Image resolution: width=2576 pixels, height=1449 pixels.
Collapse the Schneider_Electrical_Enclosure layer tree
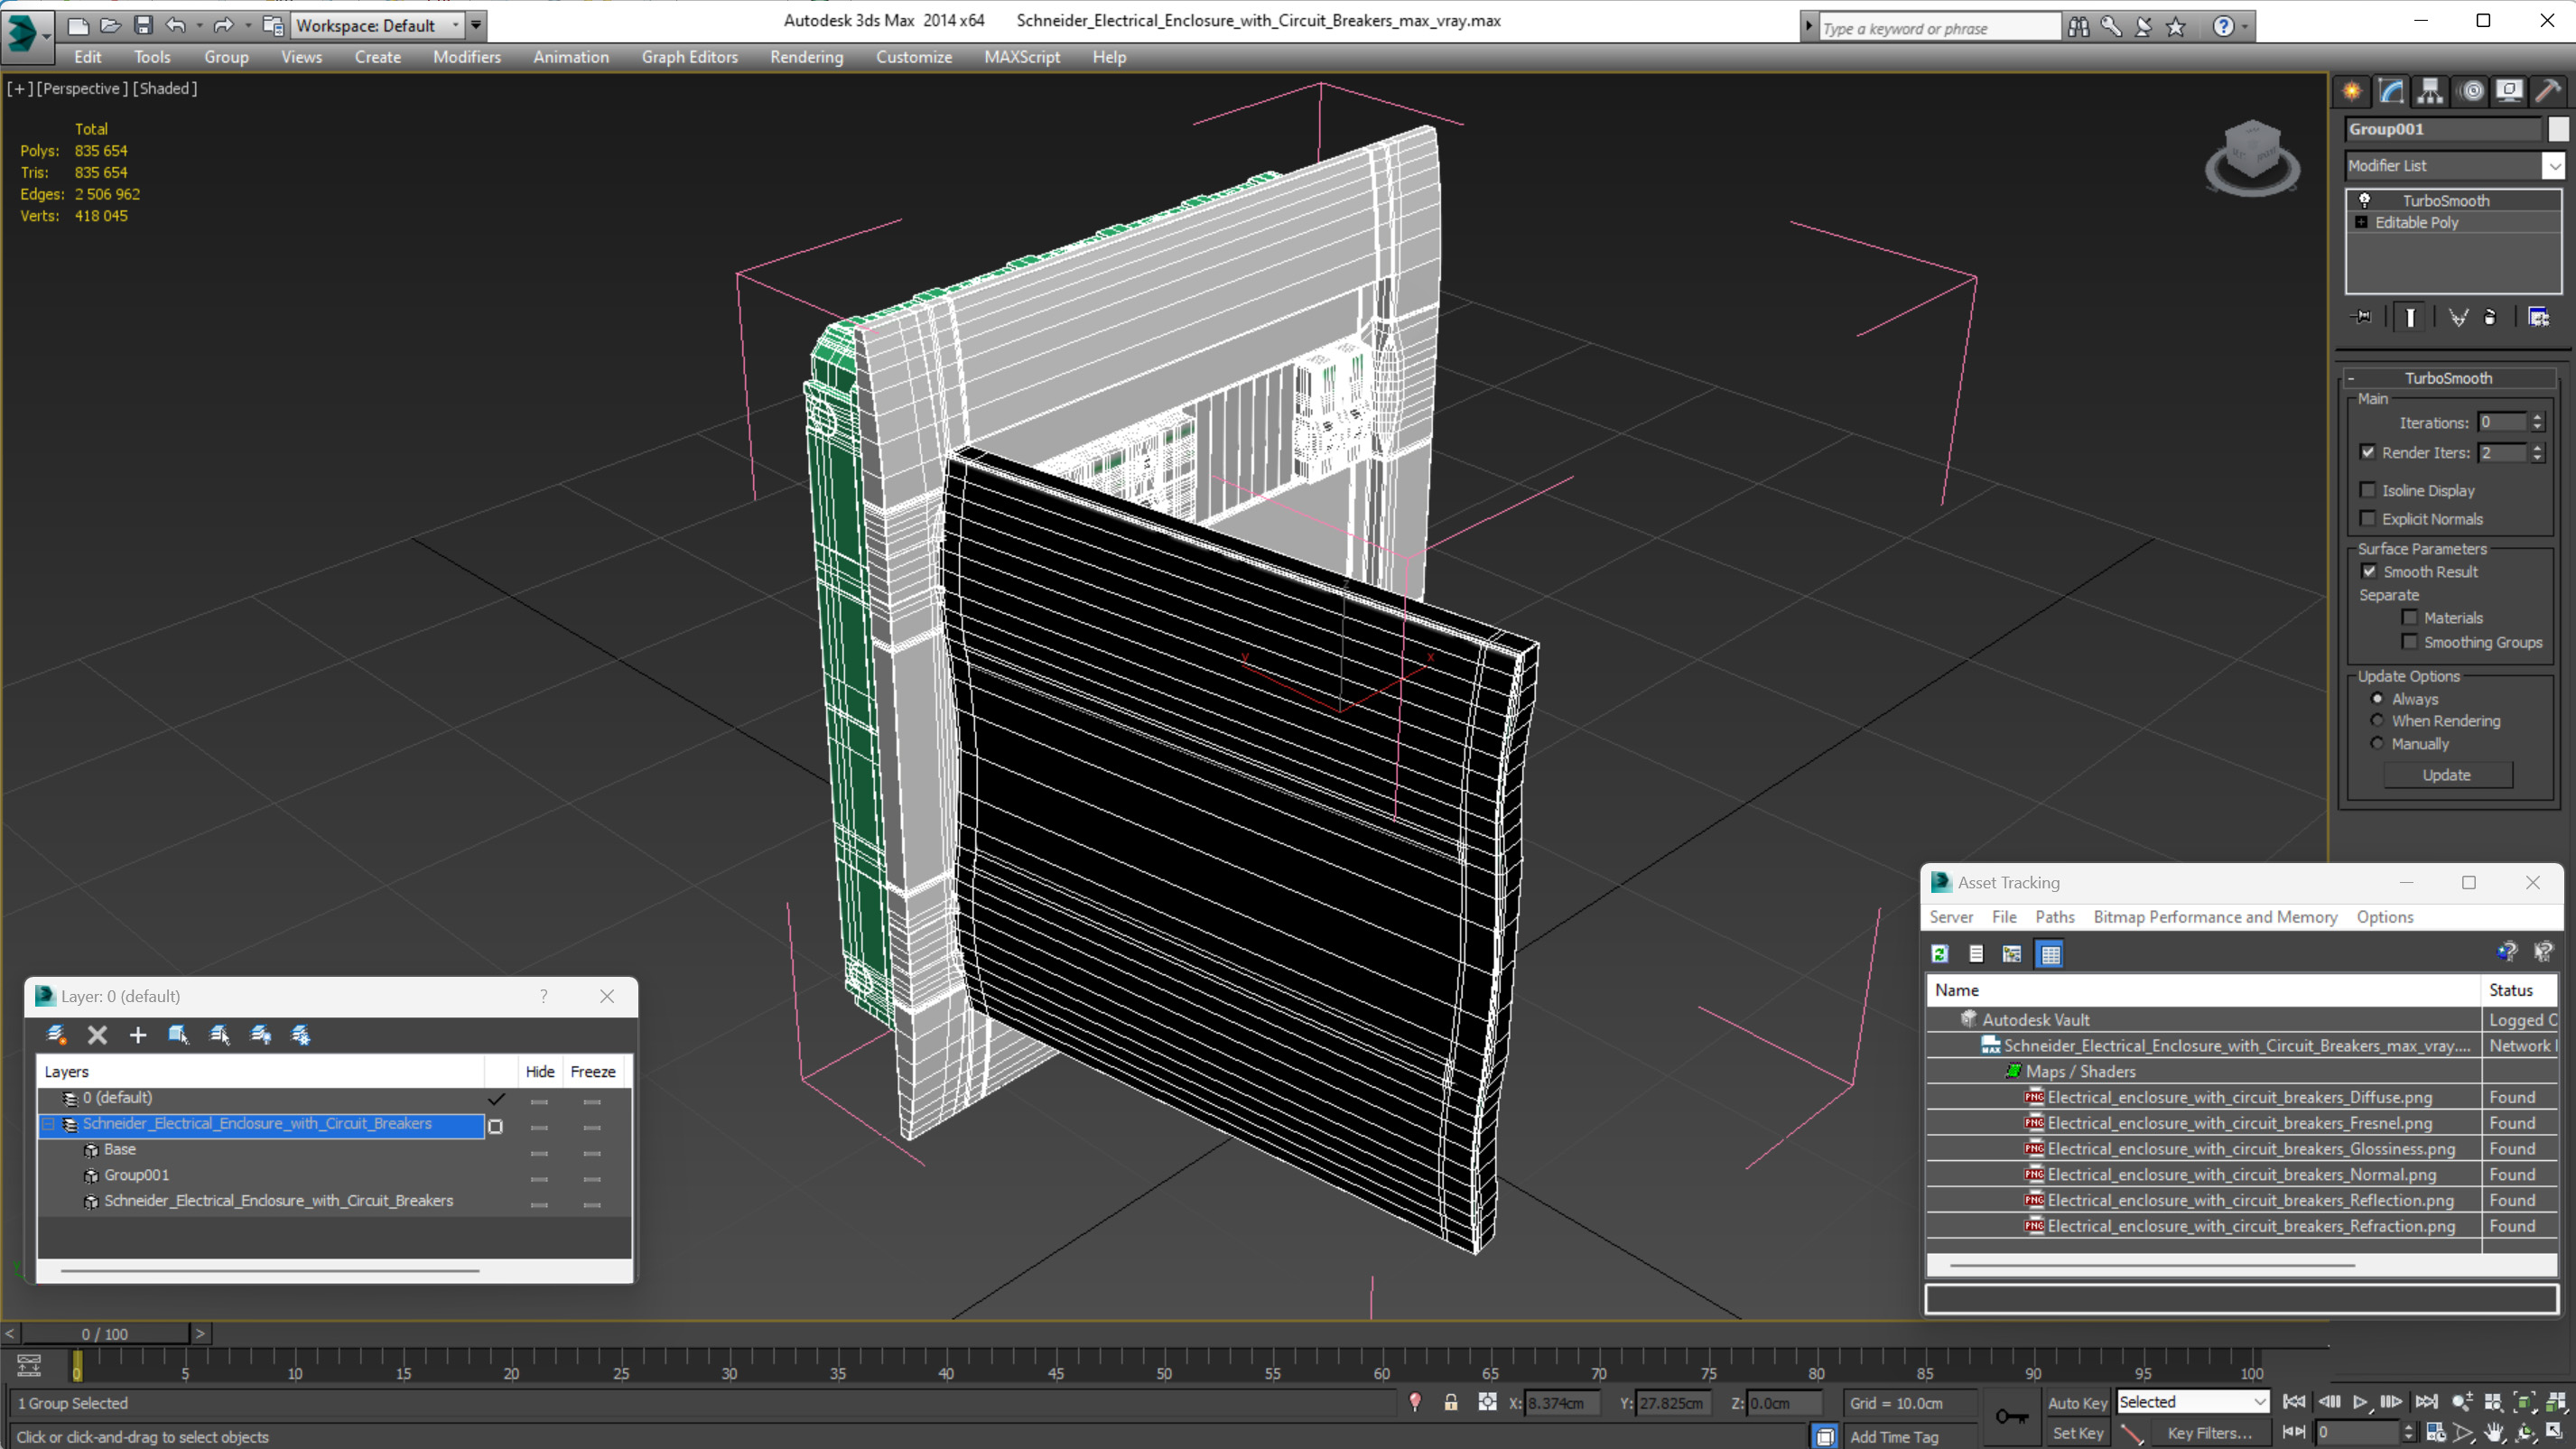[48, 1124]
